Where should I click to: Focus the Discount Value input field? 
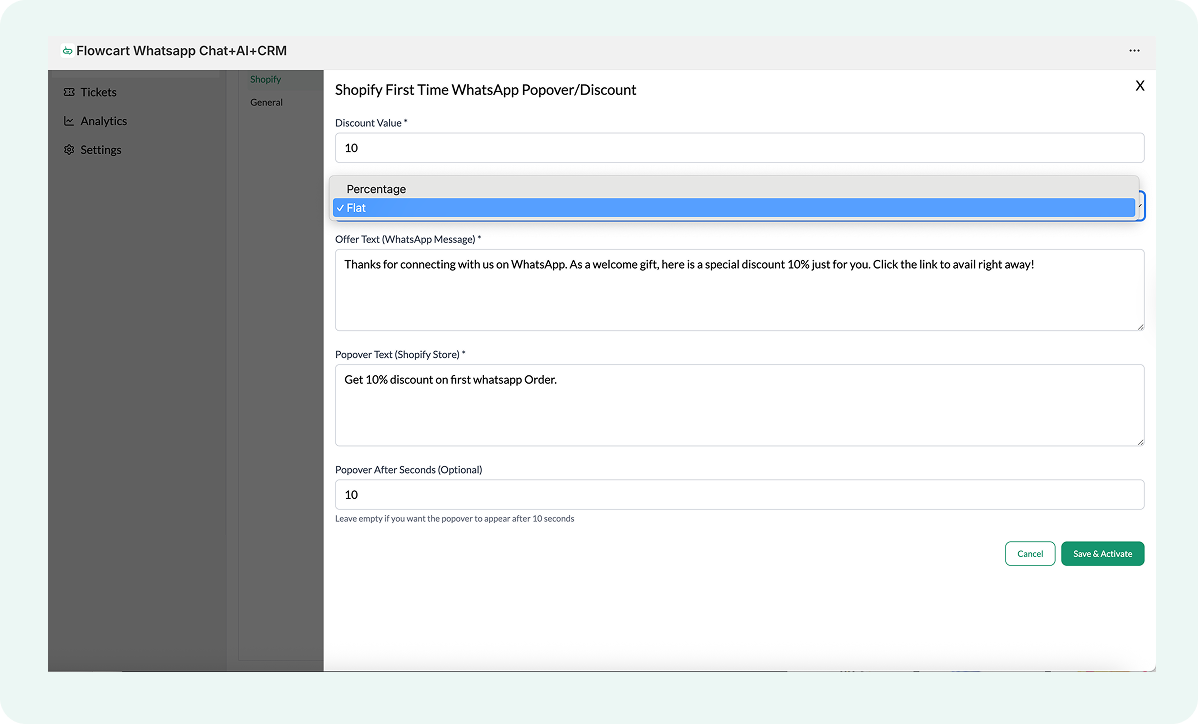tap(740, 147)
